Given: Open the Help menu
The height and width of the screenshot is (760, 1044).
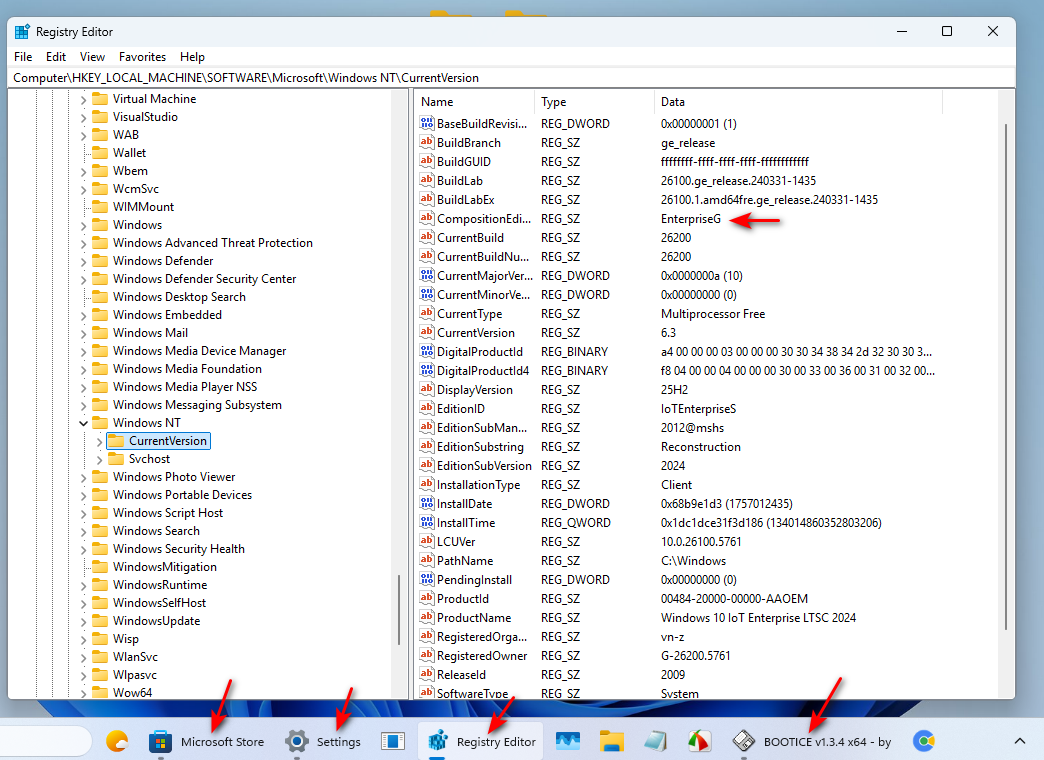Looking at the screenshot, I should tap(192, 57).
